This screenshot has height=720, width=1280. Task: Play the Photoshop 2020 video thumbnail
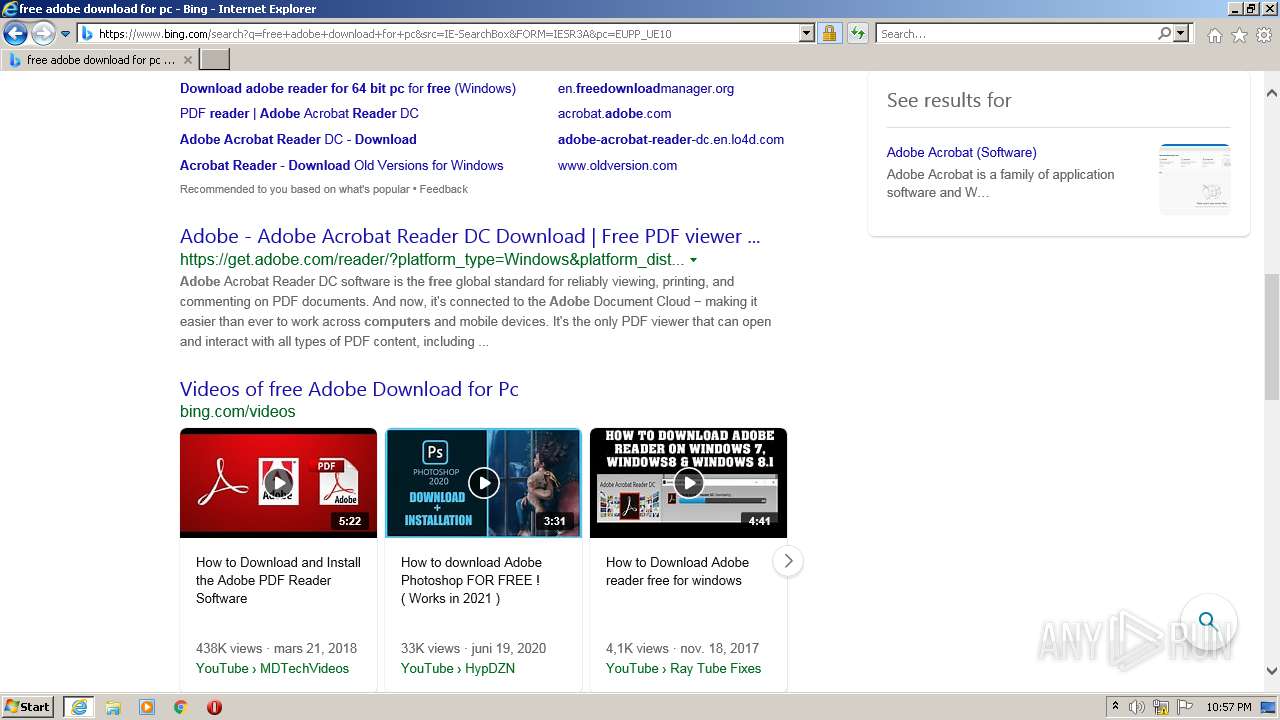[483, 483]
